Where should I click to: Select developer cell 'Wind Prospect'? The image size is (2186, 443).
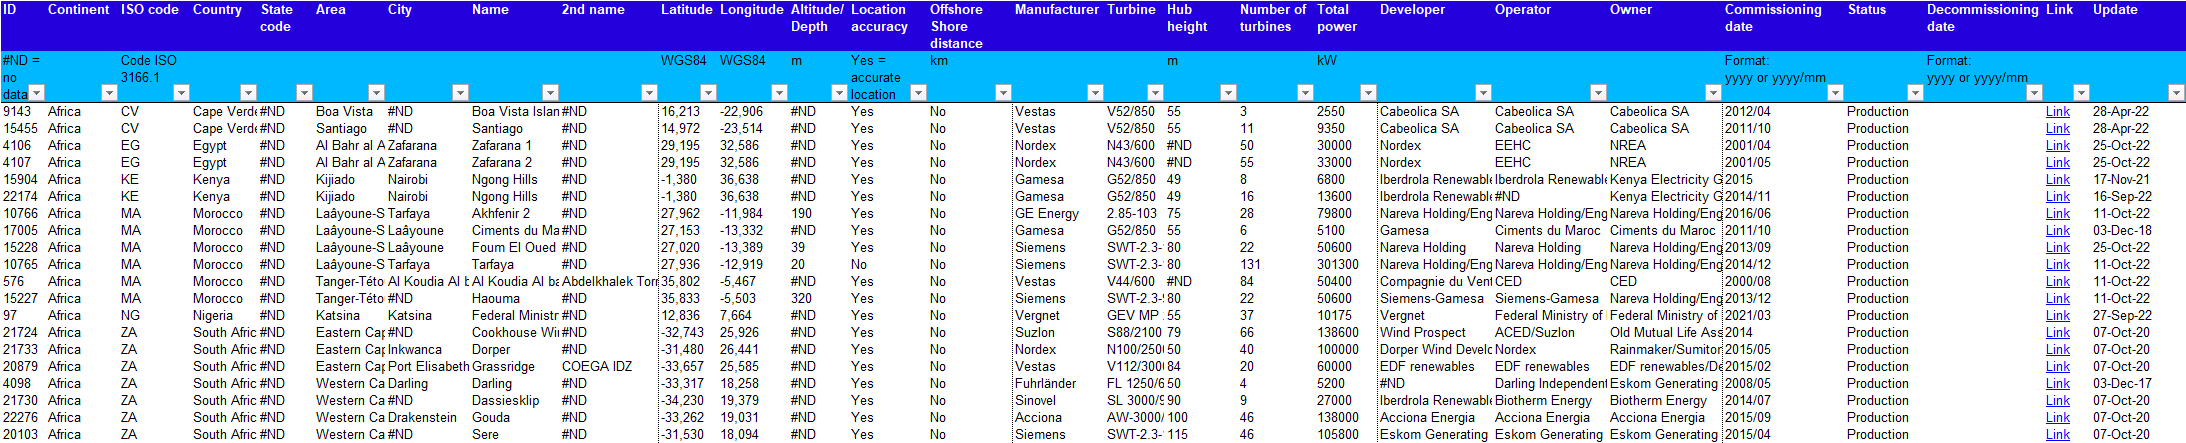point(1434,332)
